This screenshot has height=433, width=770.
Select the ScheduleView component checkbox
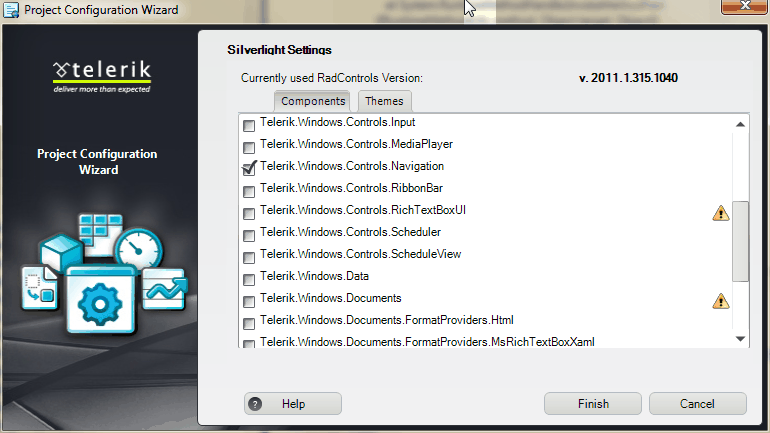(x=249, y=257)
